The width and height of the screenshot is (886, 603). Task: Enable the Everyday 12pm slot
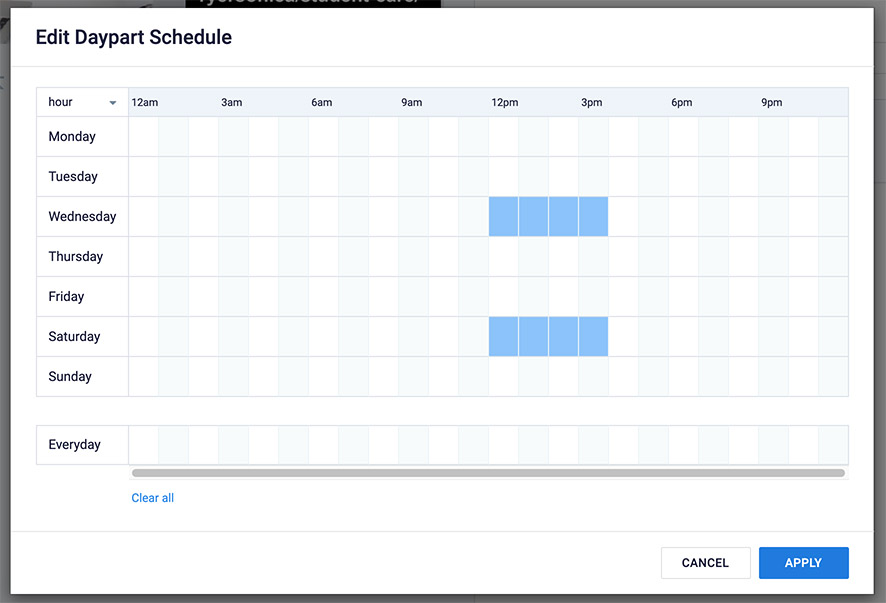click(x=503, y=445)
